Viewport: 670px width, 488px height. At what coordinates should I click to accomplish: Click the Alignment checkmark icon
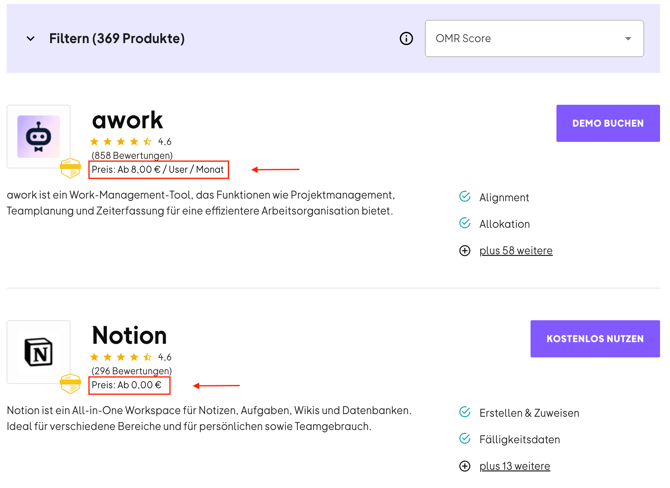[x=465, y=197]
